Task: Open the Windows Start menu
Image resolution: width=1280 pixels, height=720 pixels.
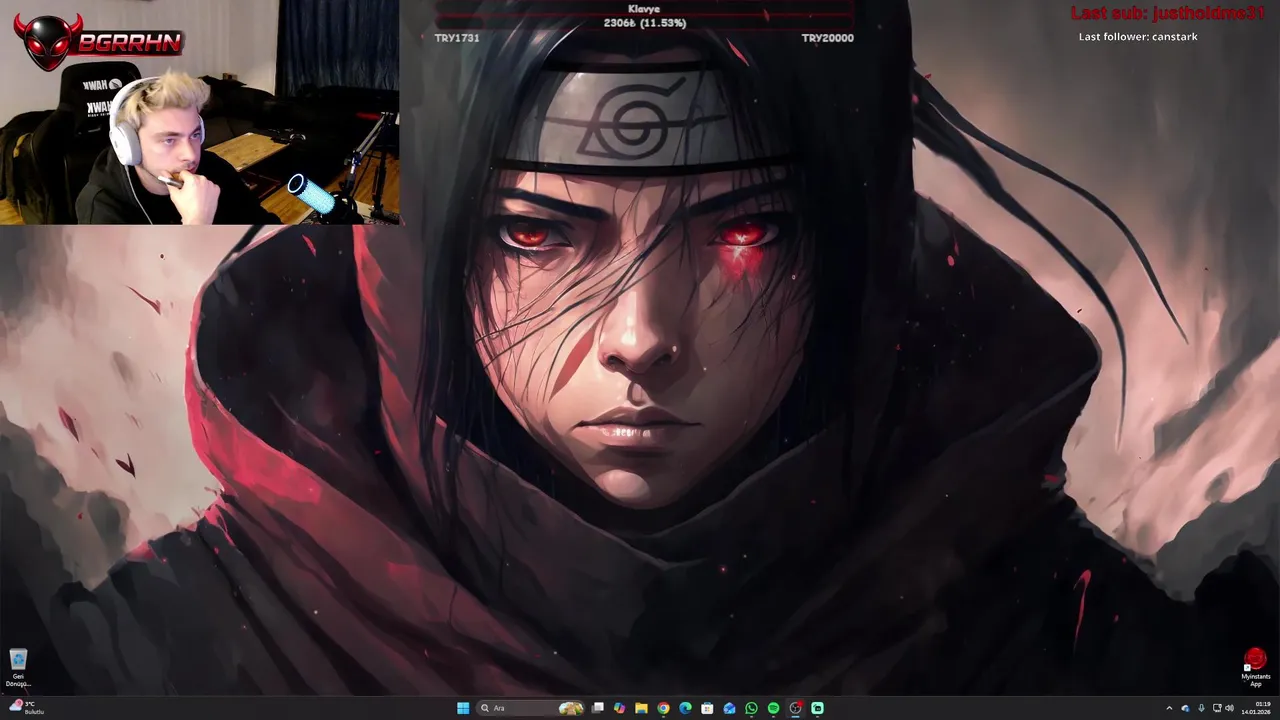Action: click(463, 708)
